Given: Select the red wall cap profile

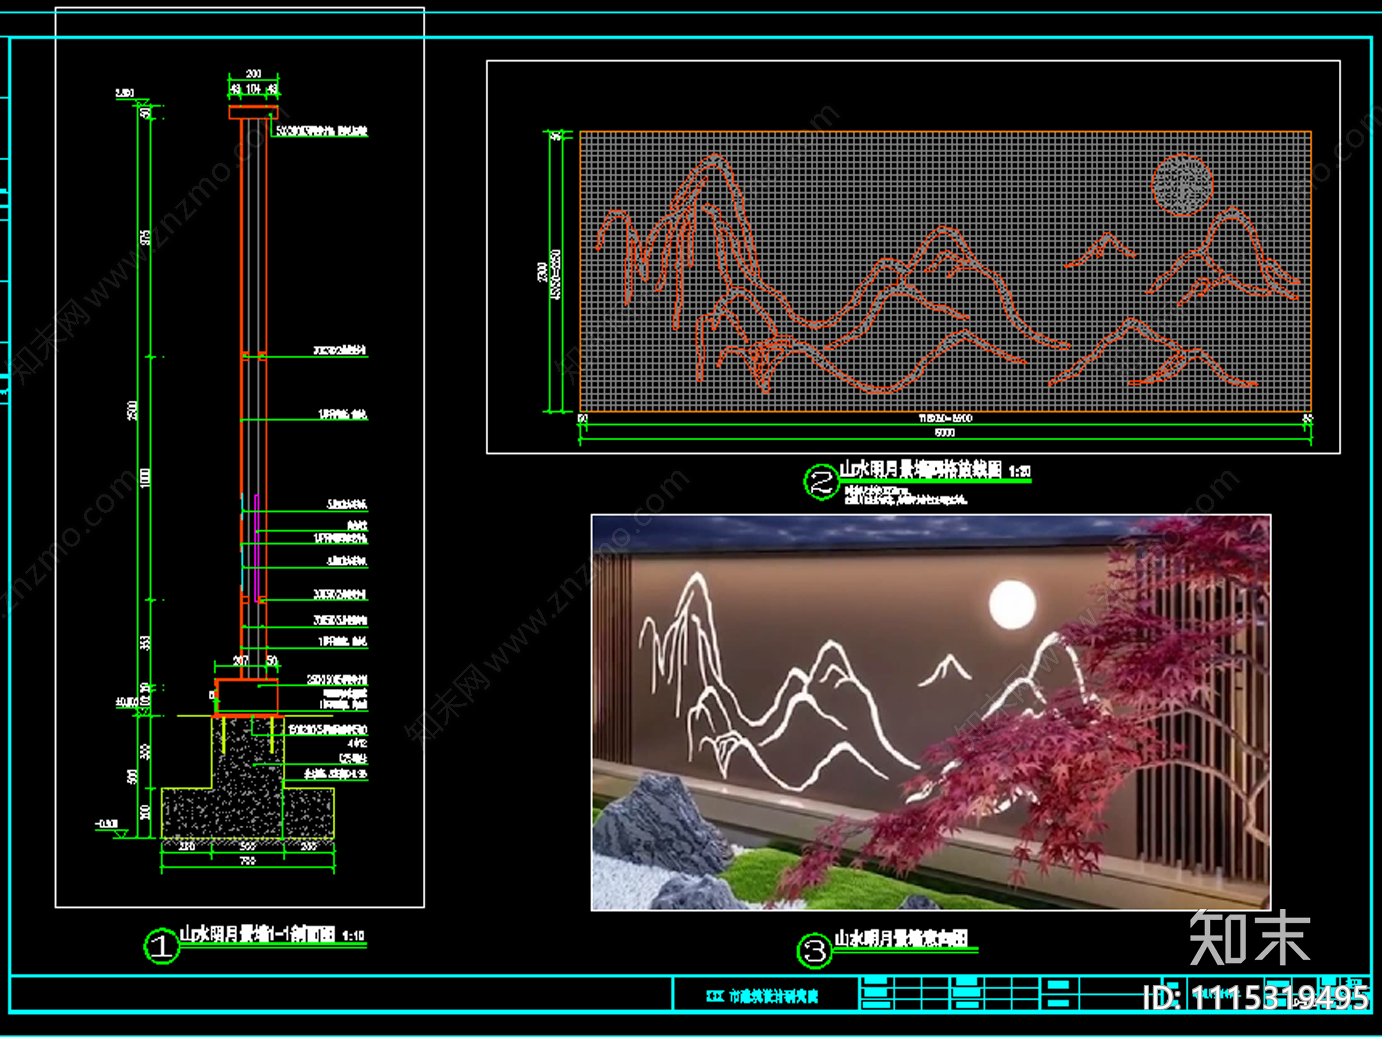Looking at the screenshot, I should (254, 112).
